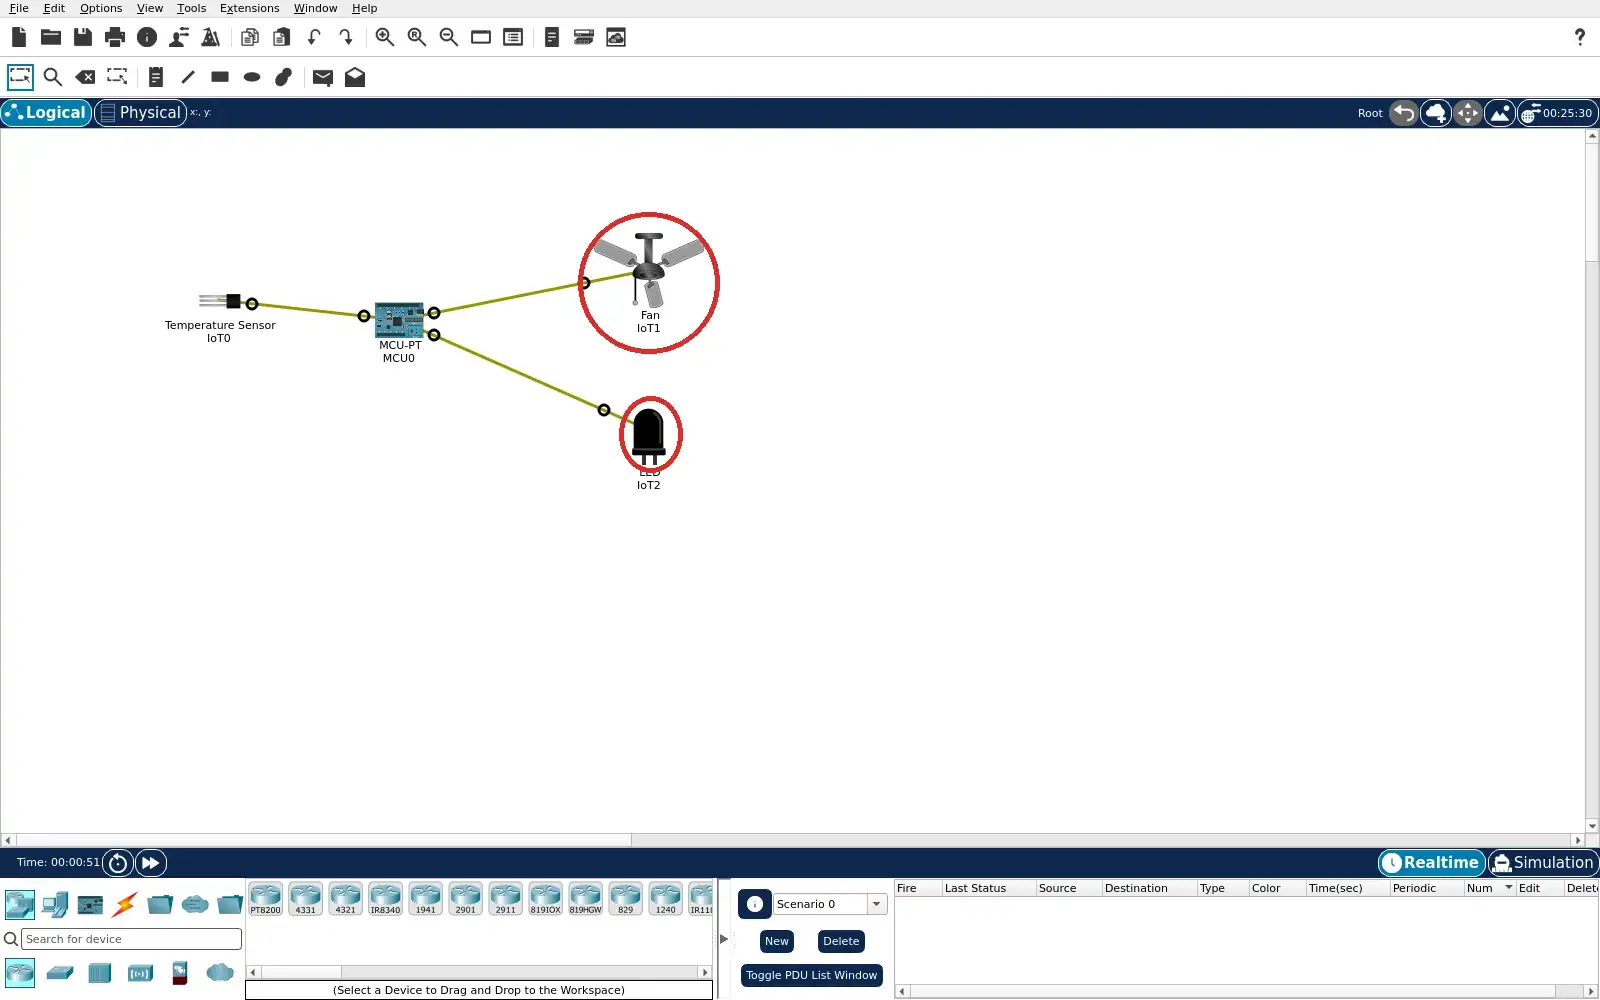The height and width of the screenshot is (1000, 1600).
Task: Redo with the redo arrow icon
Action: (x=346, y=37)
